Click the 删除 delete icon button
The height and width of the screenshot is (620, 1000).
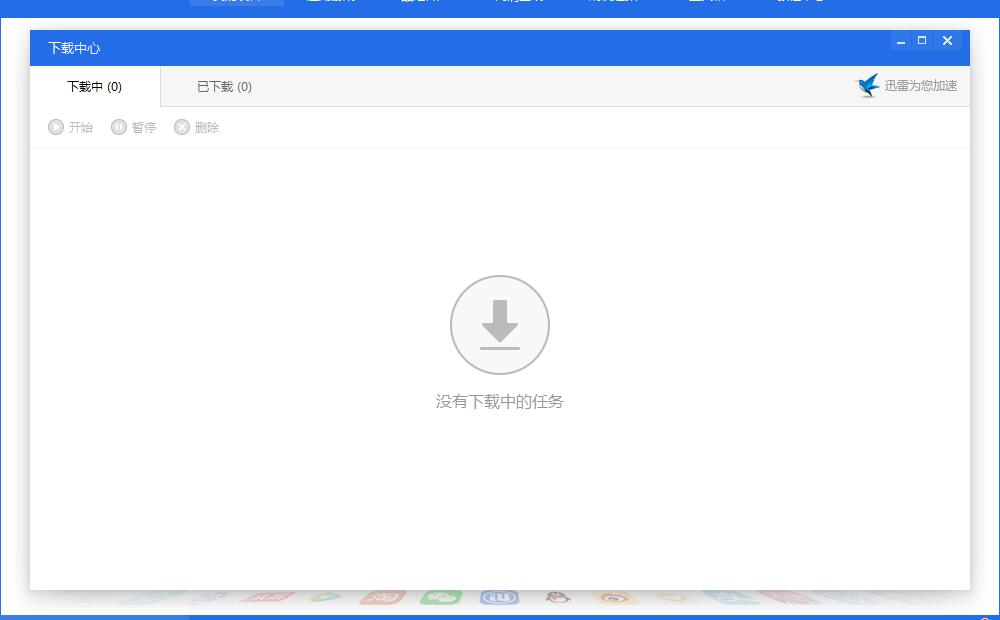click(182, 127)
